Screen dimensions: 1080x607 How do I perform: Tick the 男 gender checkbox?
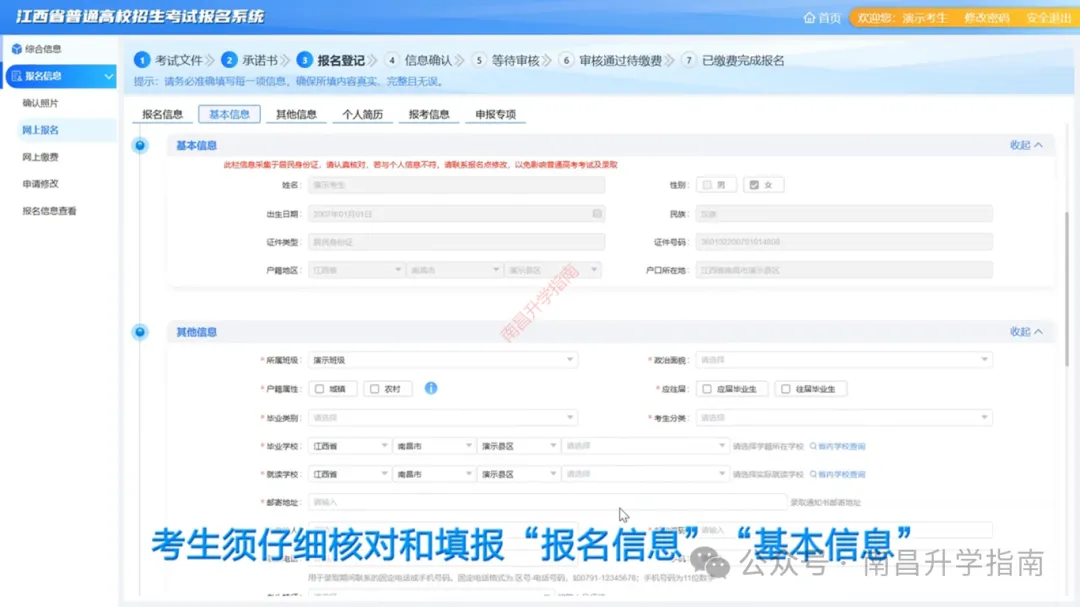click(707, 185)
